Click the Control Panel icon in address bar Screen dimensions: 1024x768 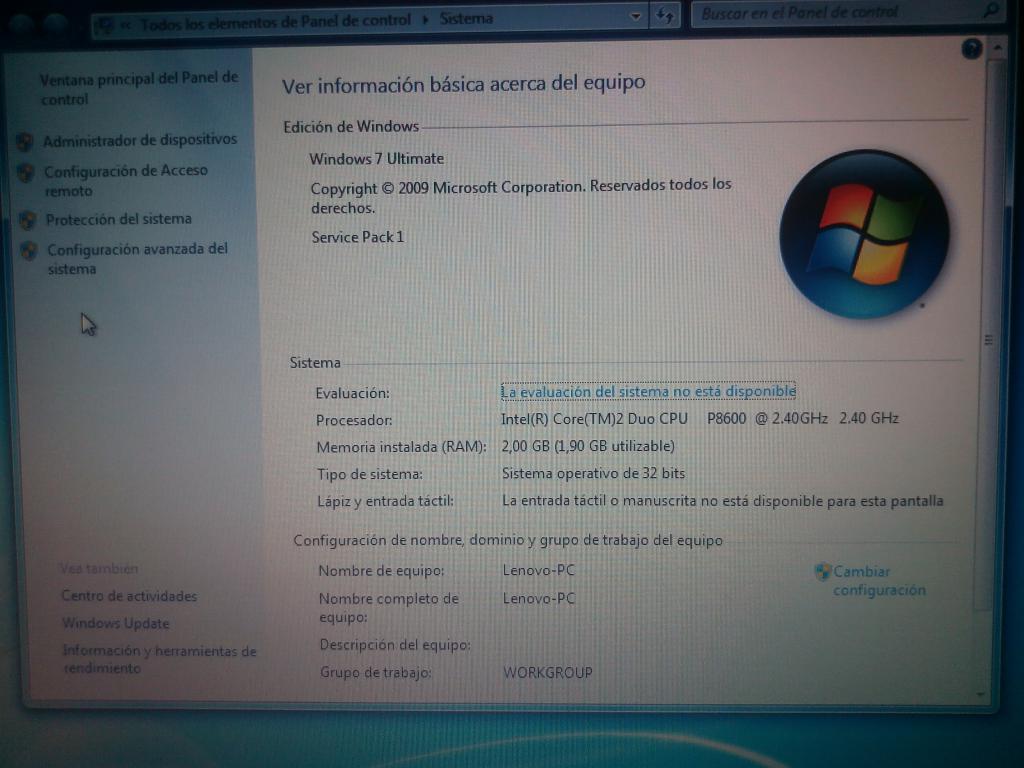click(104, 25)
